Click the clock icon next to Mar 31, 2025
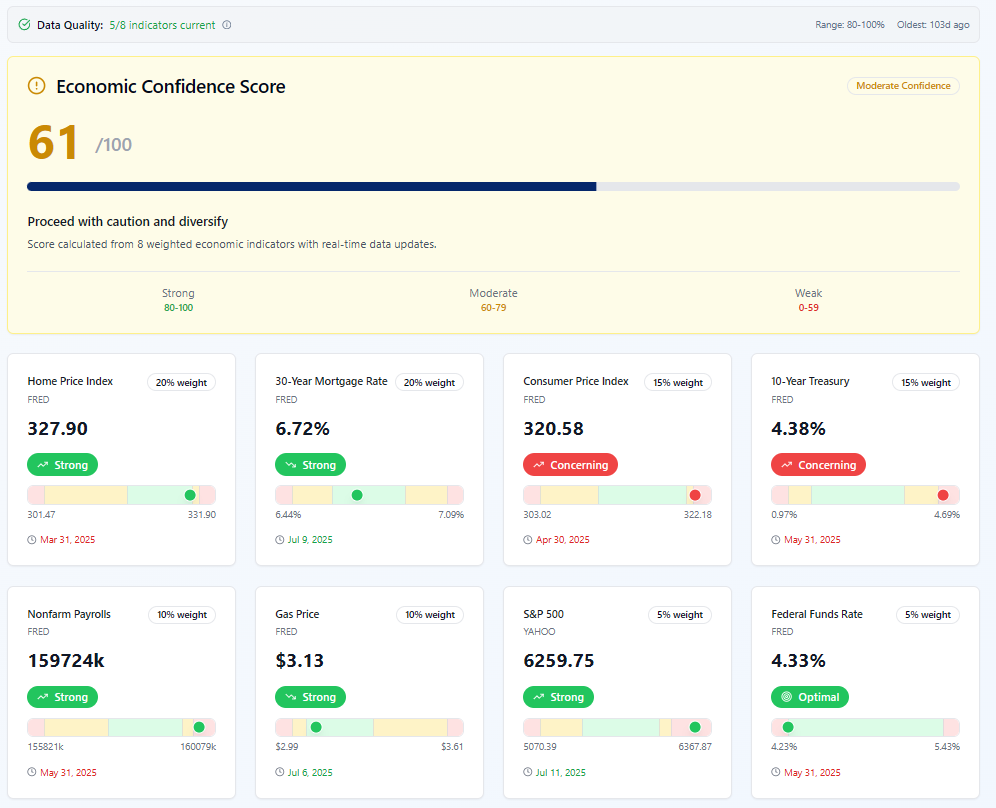The image size is (996, 808). 32,540
